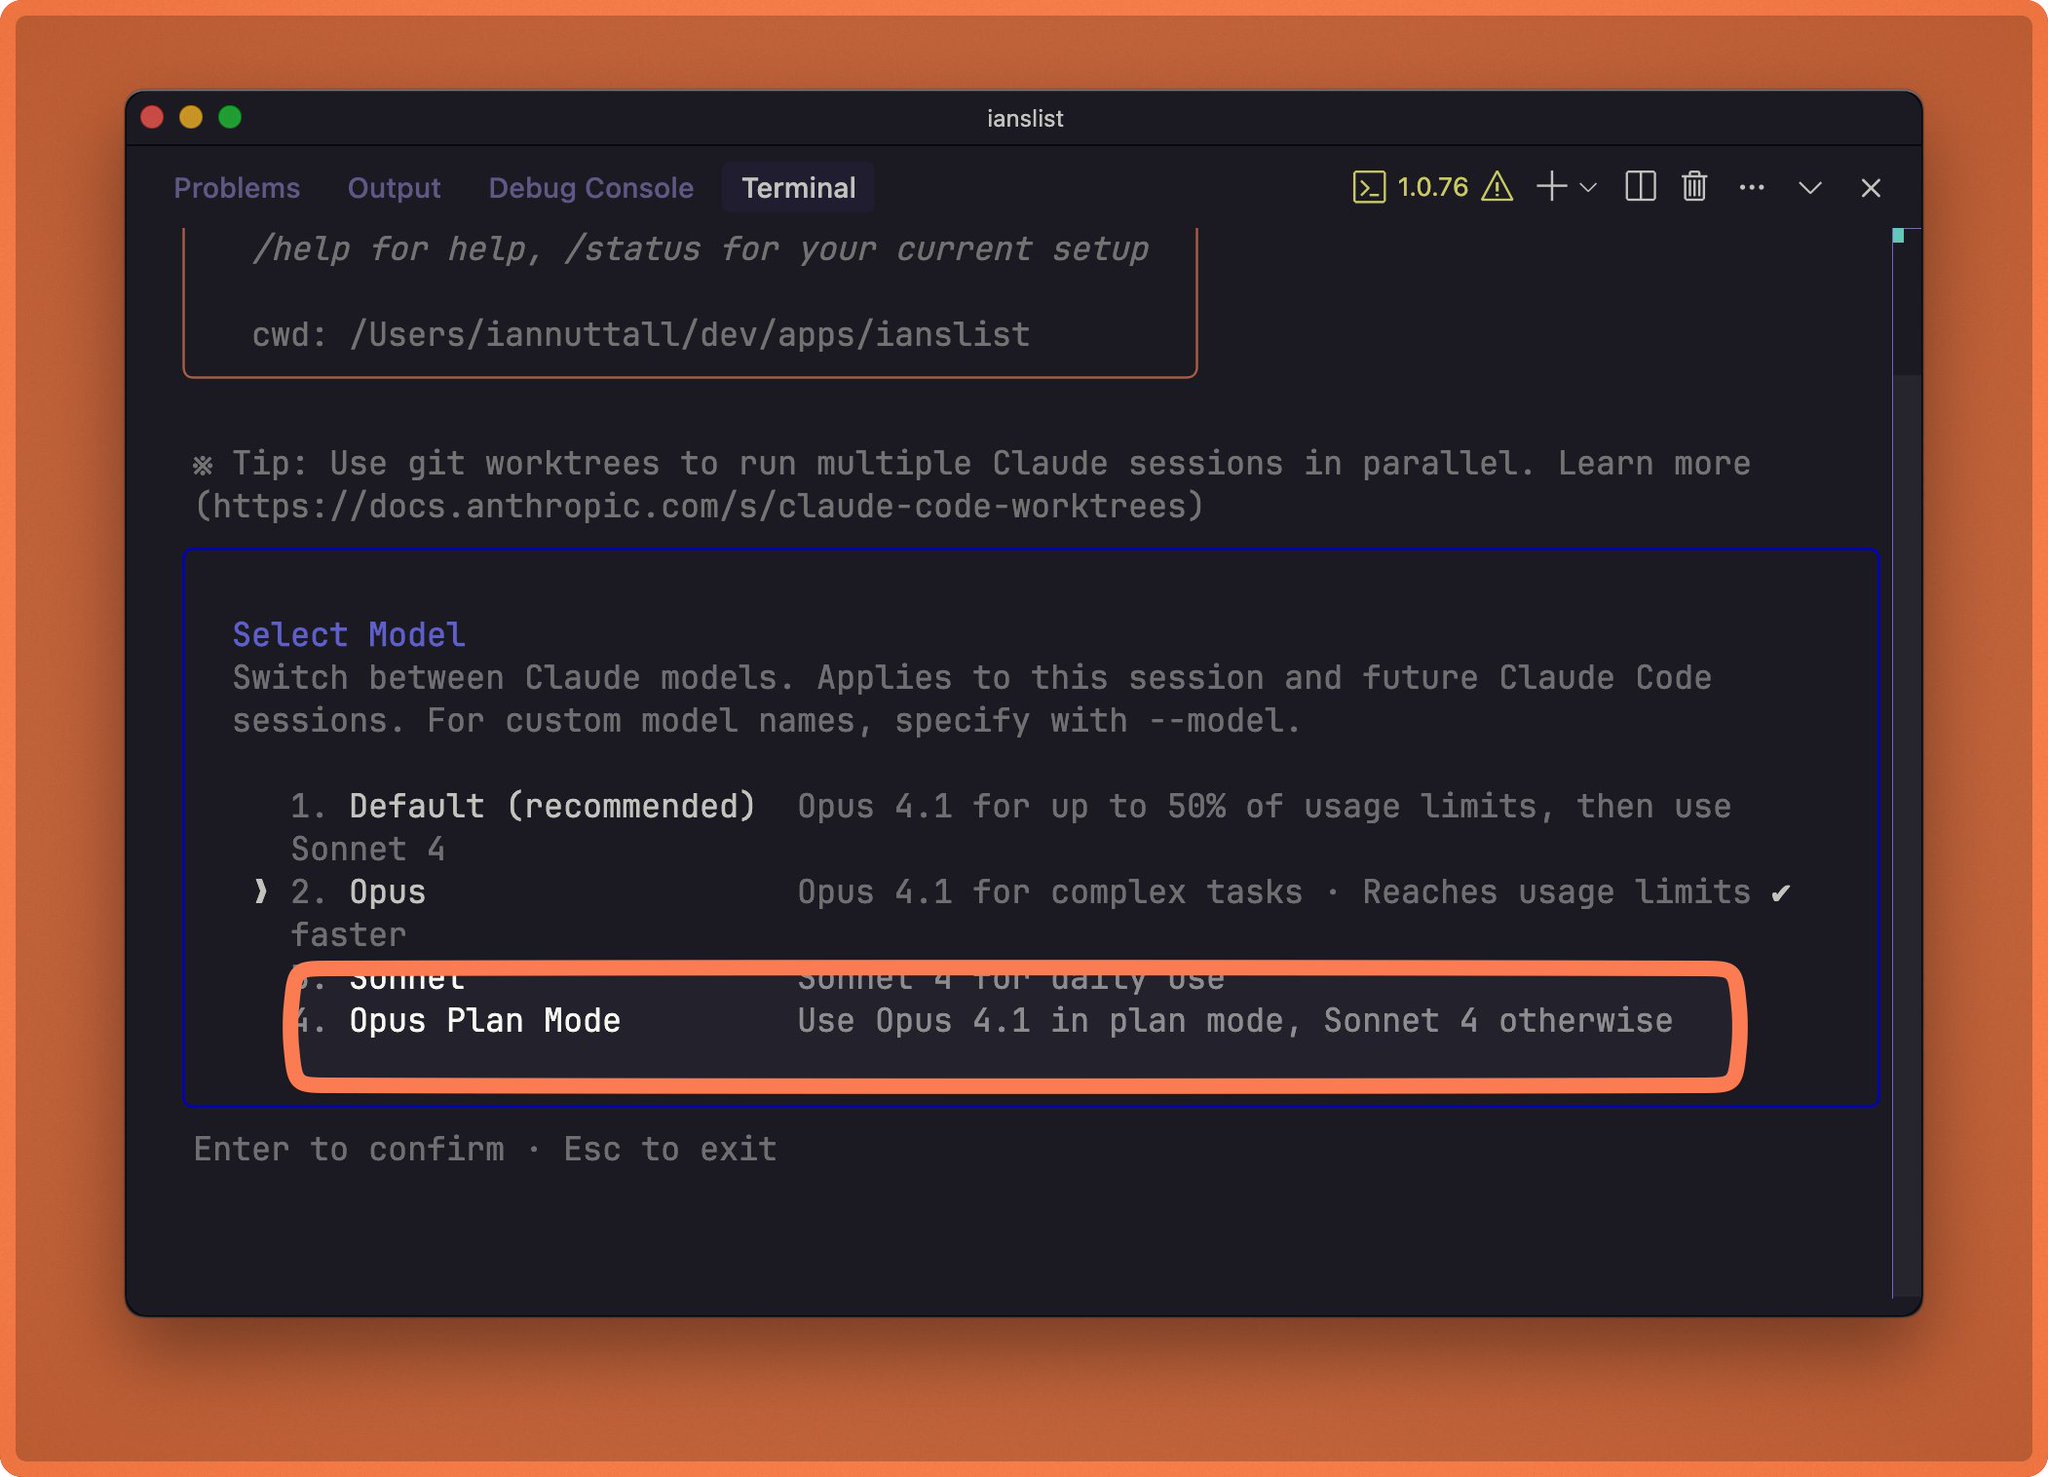Open the Output tab
This screenshot has width=2048, height=1477.
394,188
